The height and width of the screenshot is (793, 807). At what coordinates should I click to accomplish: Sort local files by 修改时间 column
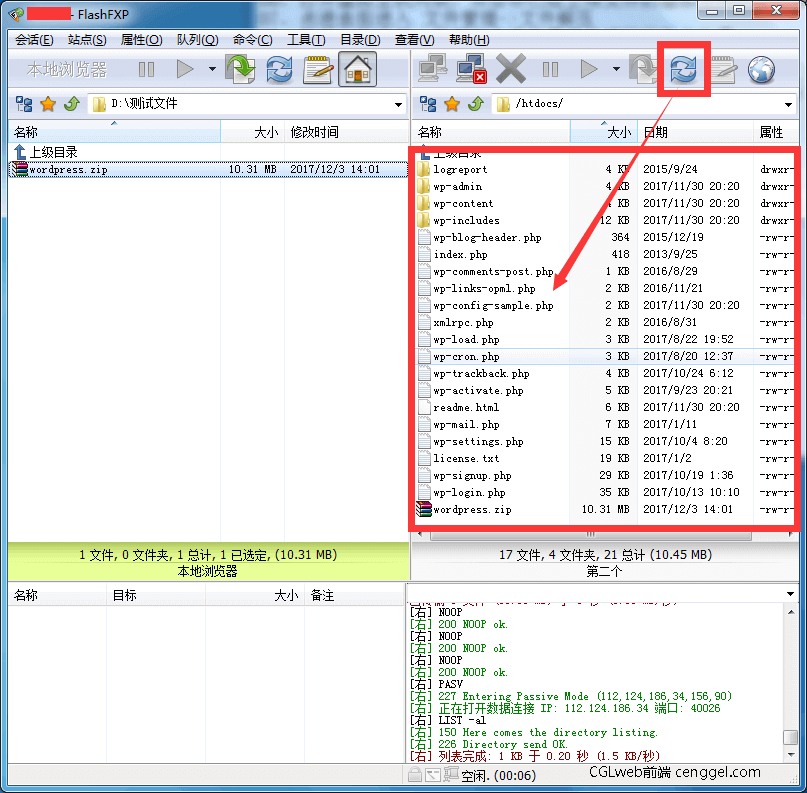(346, 132)
